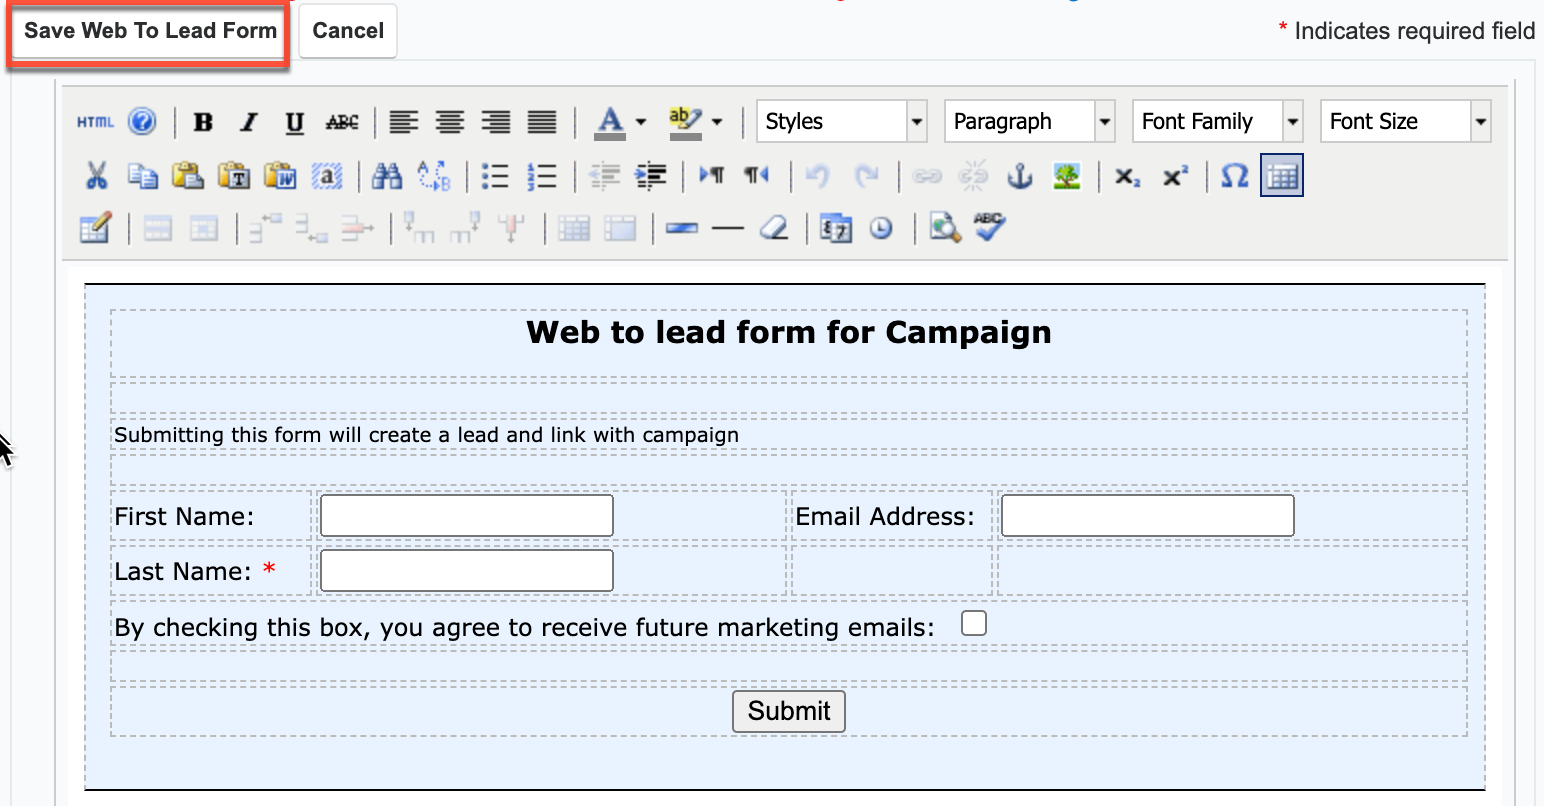Run the ABC spell check icon
The width and height of the screenshot is (1544, 806).
coord(990,227)
